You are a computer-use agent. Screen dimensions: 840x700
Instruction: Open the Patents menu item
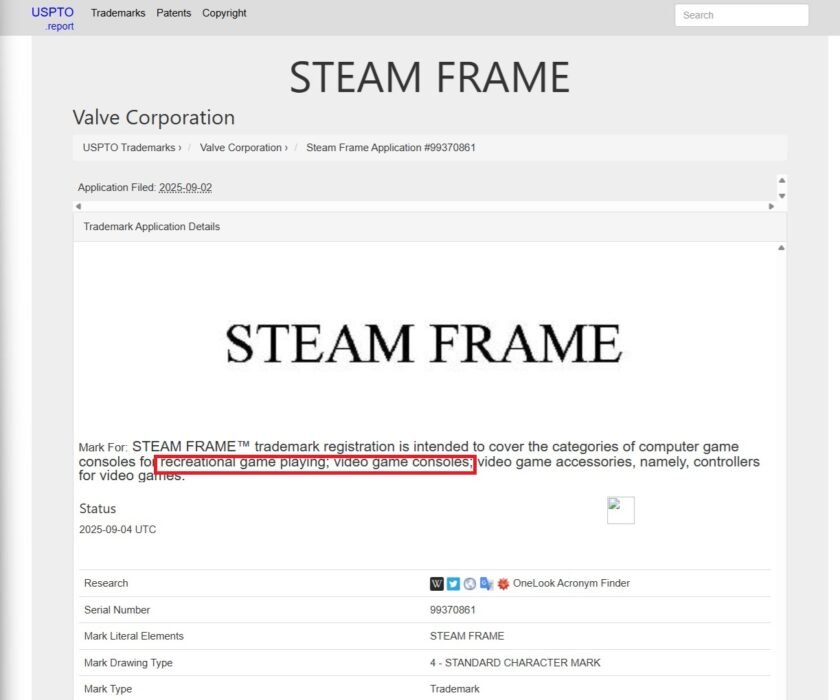click(175, 13)
